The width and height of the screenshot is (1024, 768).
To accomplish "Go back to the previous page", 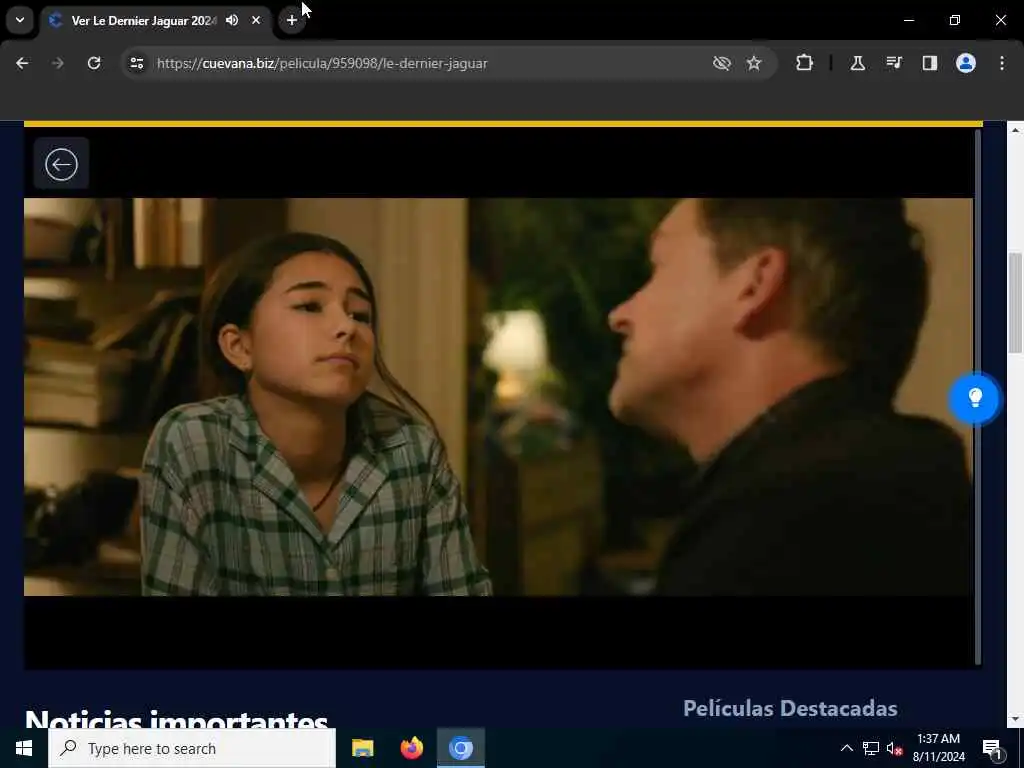I will [22, 63].
